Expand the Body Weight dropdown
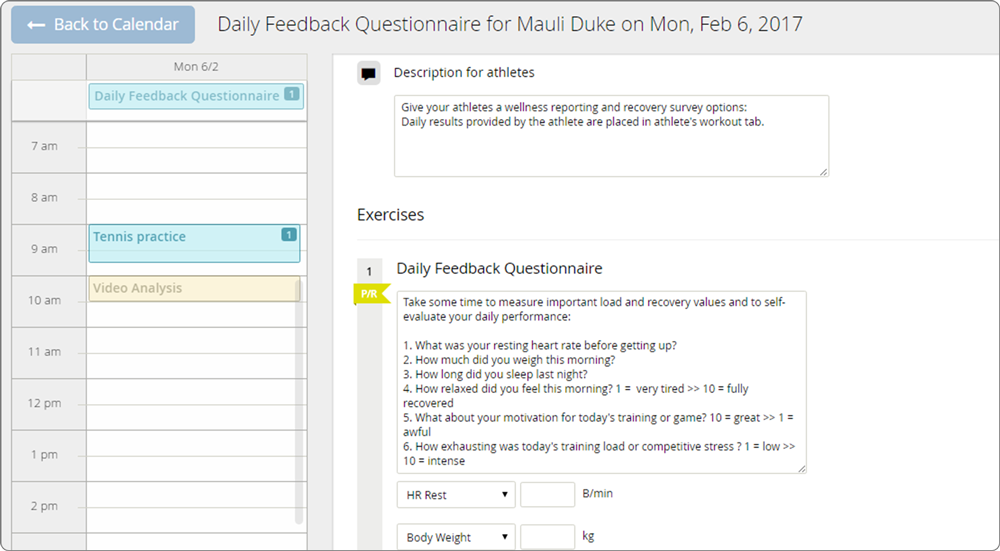This screenshot has width=1000, height=551. 456,537
